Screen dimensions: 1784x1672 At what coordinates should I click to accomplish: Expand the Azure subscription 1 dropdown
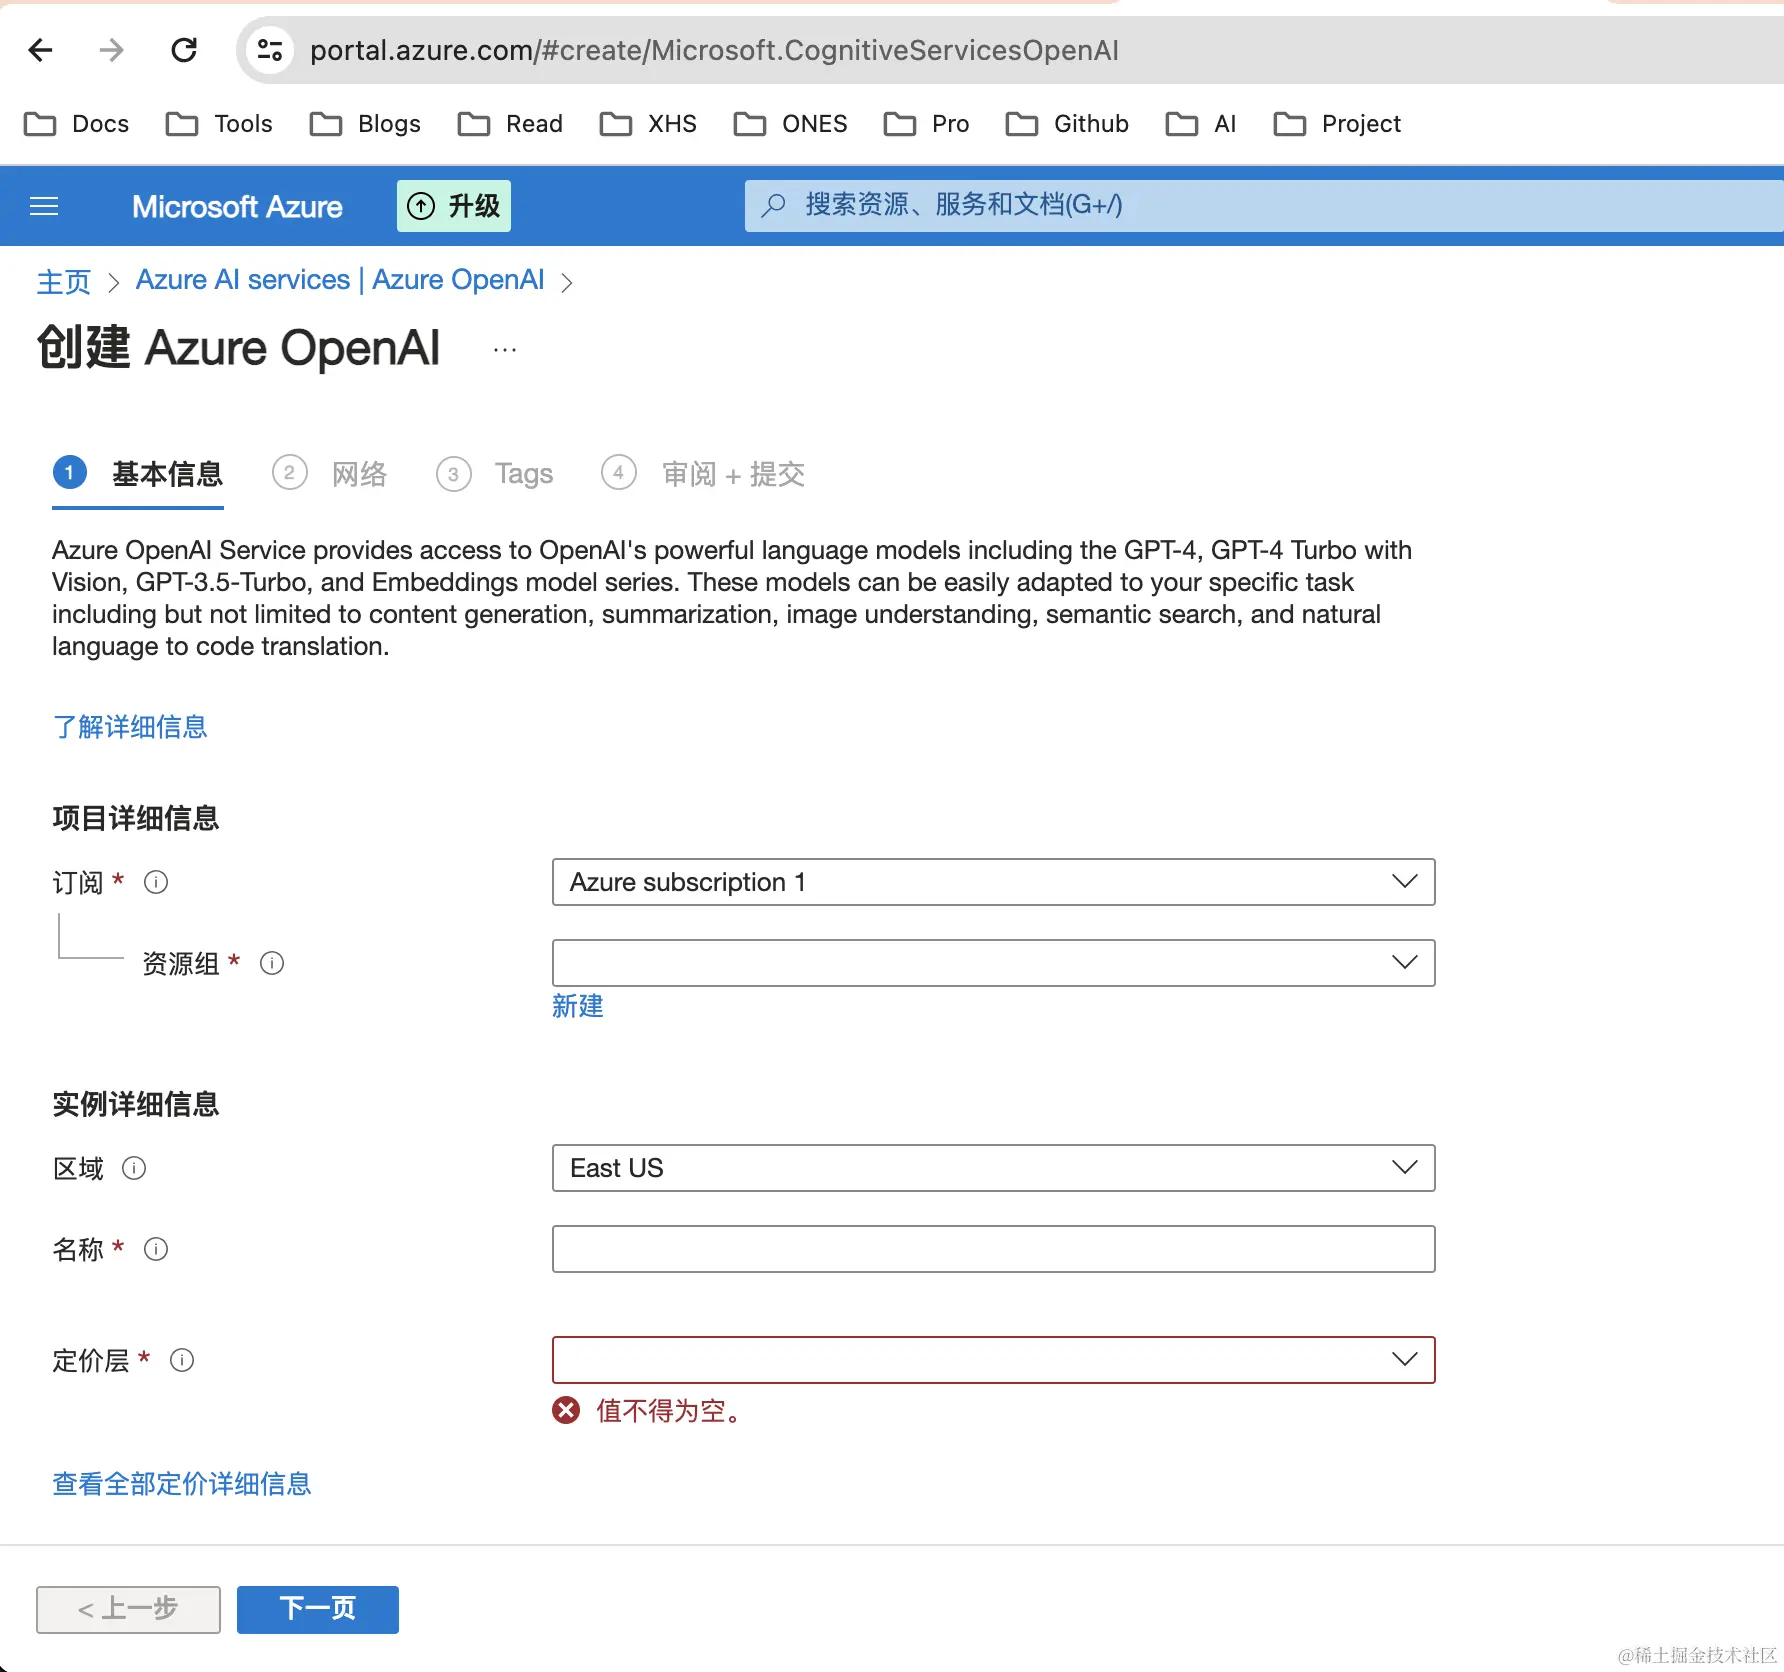(994, 882)
